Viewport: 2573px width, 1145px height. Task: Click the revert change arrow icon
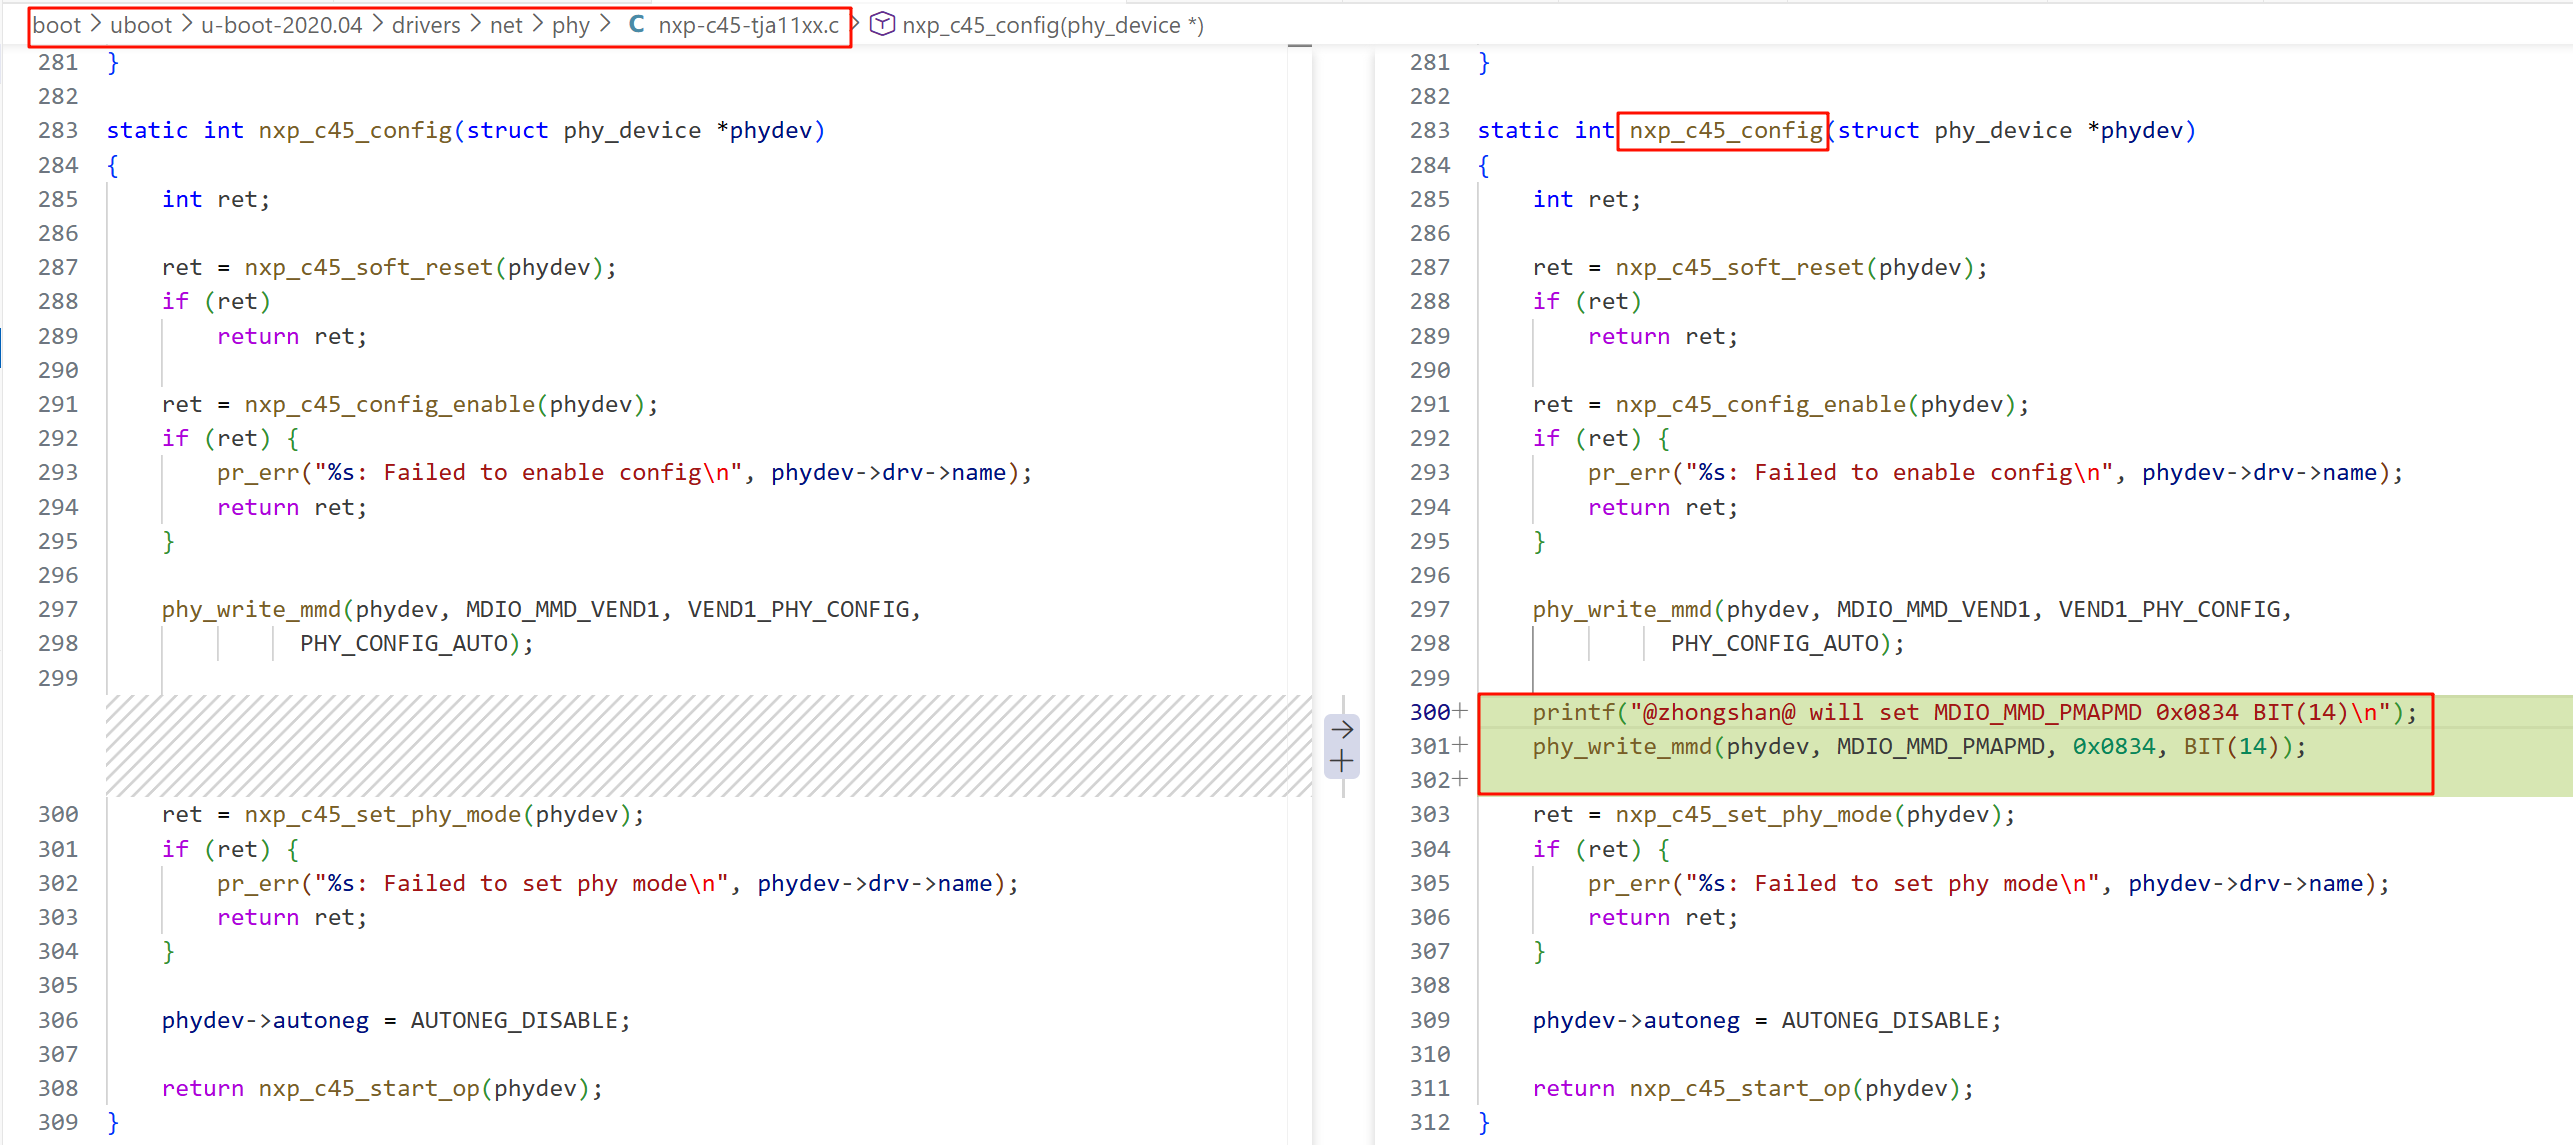coord(1342,729)
